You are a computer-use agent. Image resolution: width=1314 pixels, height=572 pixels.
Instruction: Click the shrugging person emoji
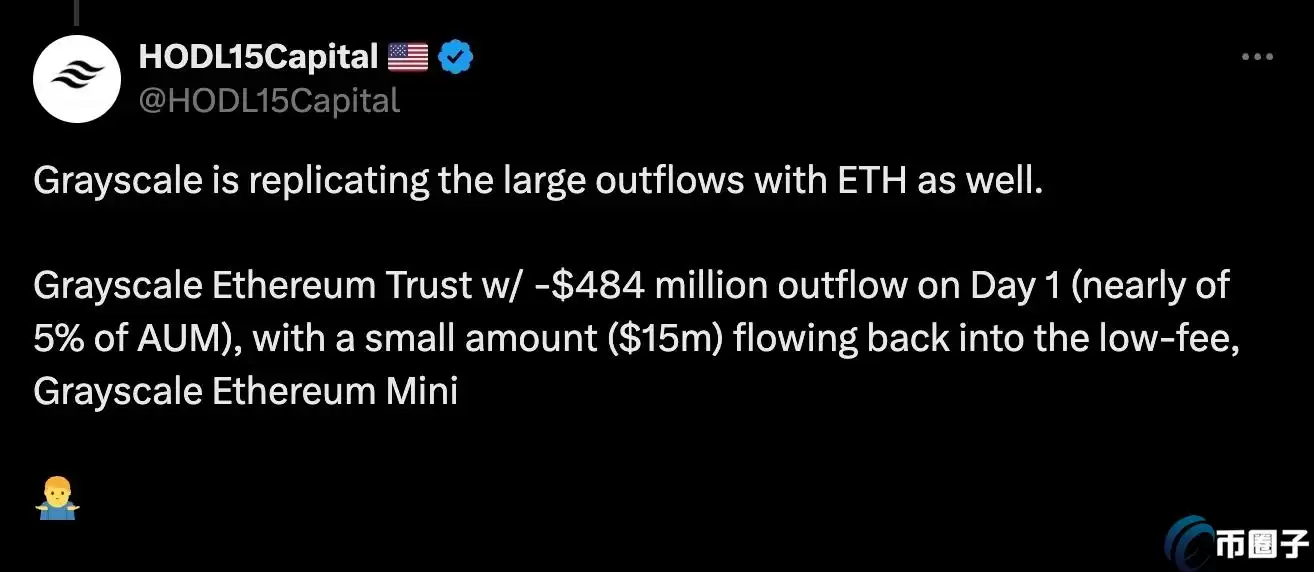click(x=56, y=497)
